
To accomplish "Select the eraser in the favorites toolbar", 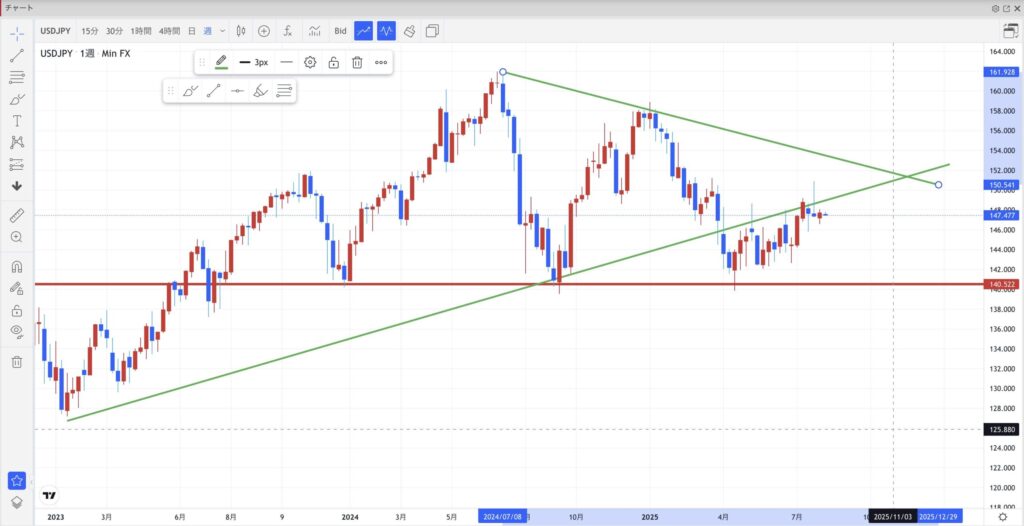I will 261,91.
